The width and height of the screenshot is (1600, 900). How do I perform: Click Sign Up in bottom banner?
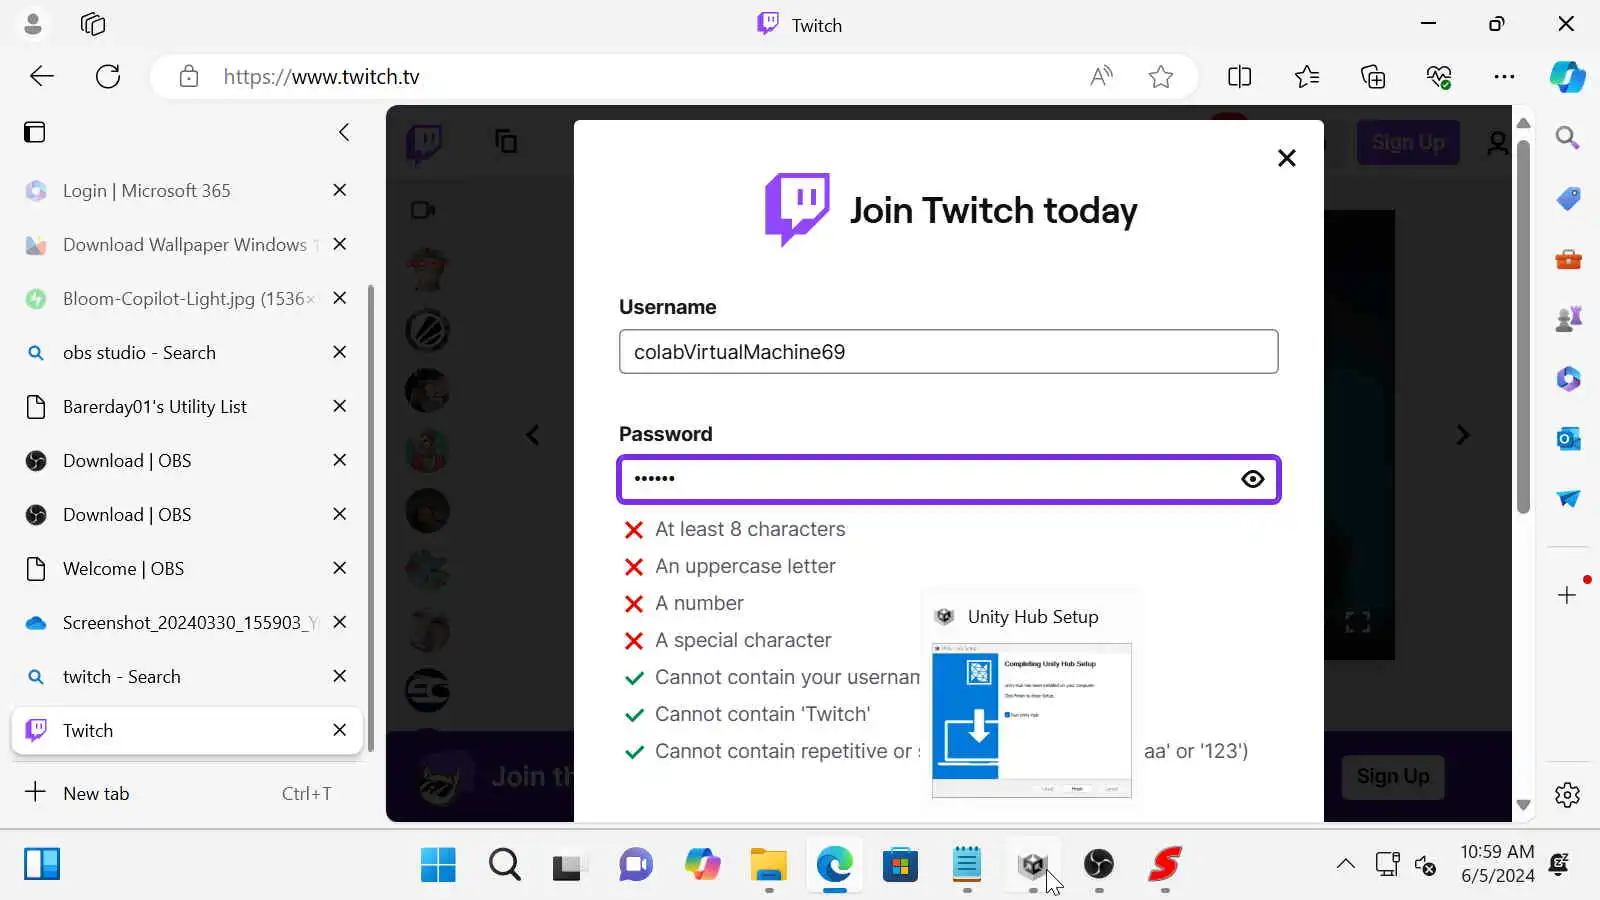(x=1392, y=776)
